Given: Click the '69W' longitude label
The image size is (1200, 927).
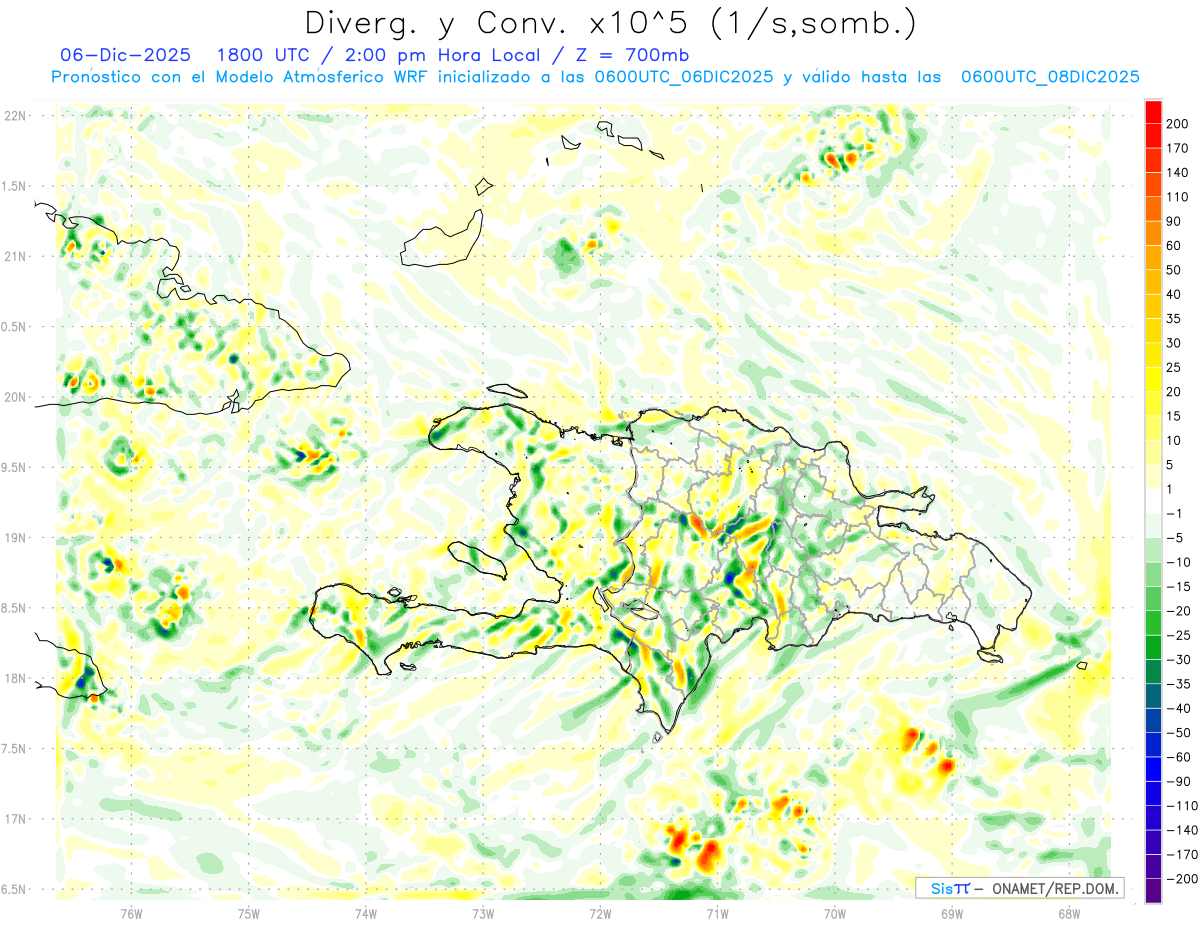Looking at the screenshot, I should (952, 913).
